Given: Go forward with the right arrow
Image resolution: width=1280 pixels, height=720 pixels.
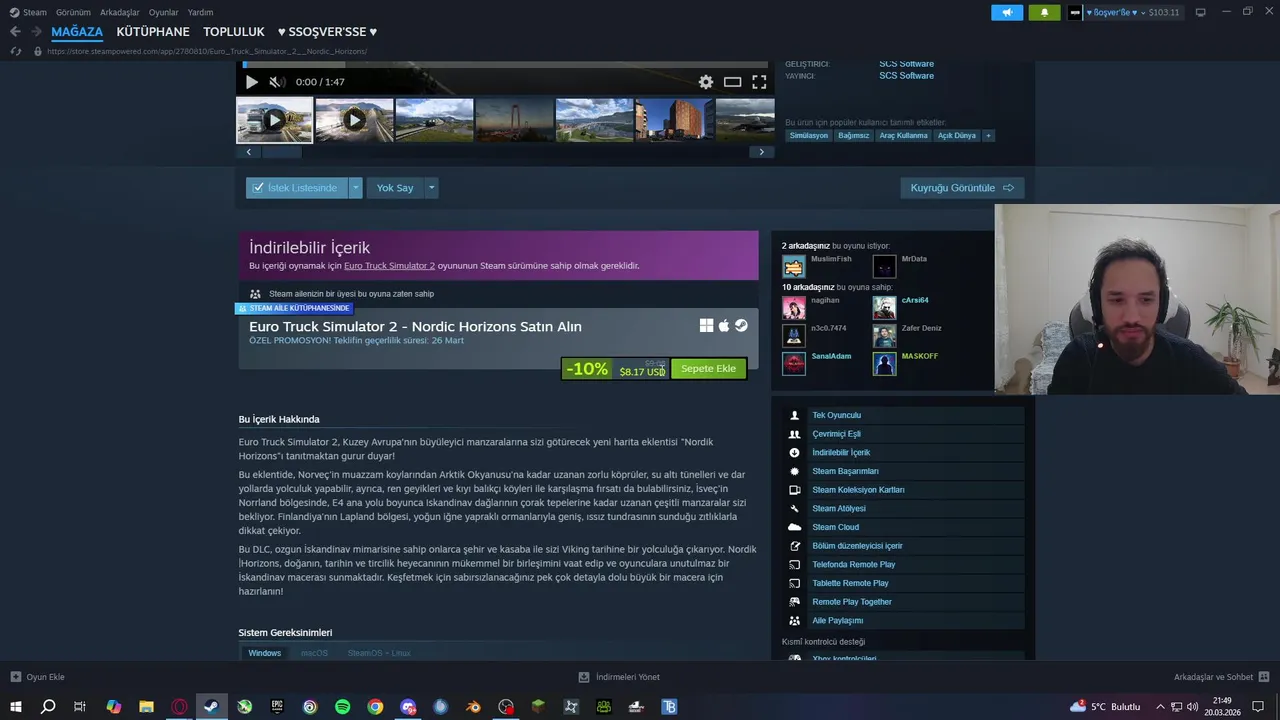Looking at the screenshot, I should click(x=36, y=32).
